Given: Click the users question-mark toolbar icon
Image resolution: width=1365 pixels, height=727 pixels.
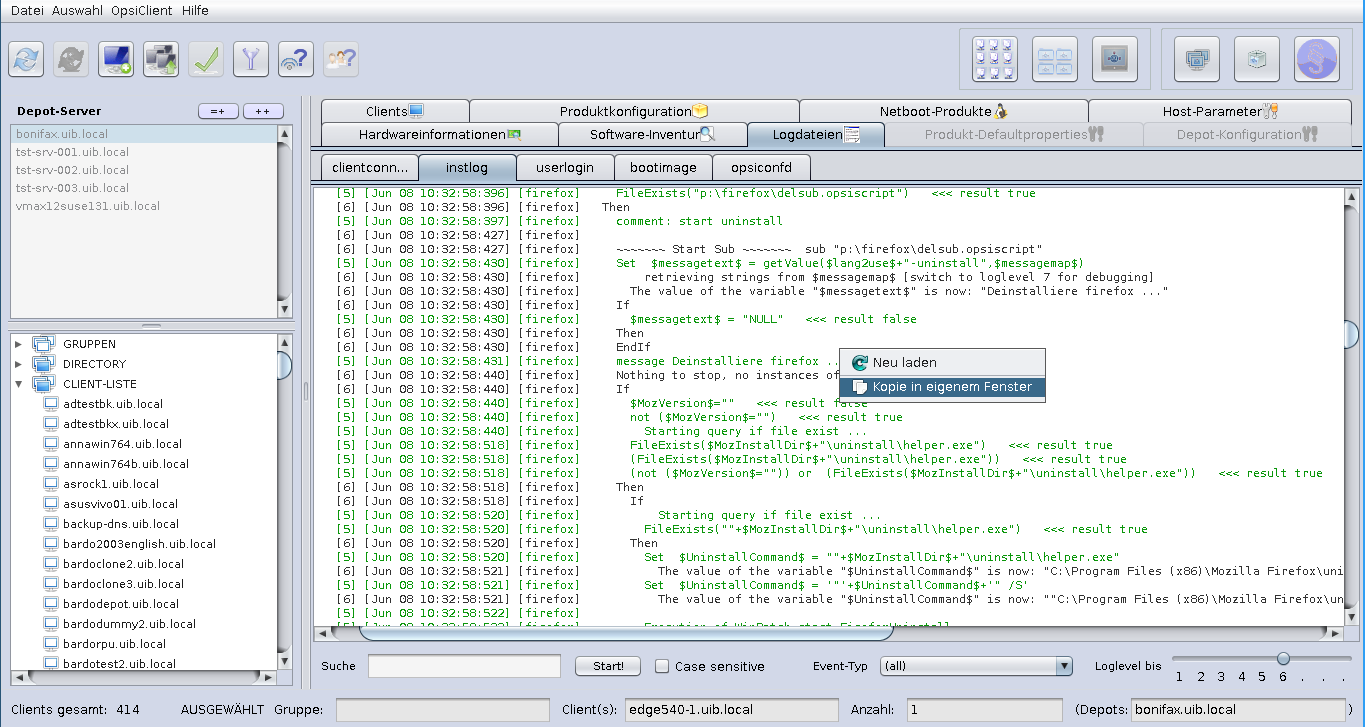Looking at the screenshot, I should tap(341, 60).
